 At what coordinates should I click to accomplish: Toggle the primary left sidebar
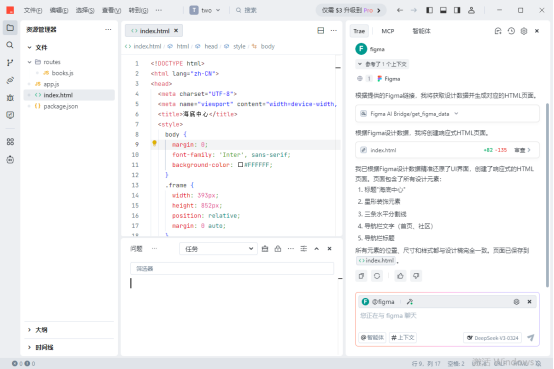point(429,10)
